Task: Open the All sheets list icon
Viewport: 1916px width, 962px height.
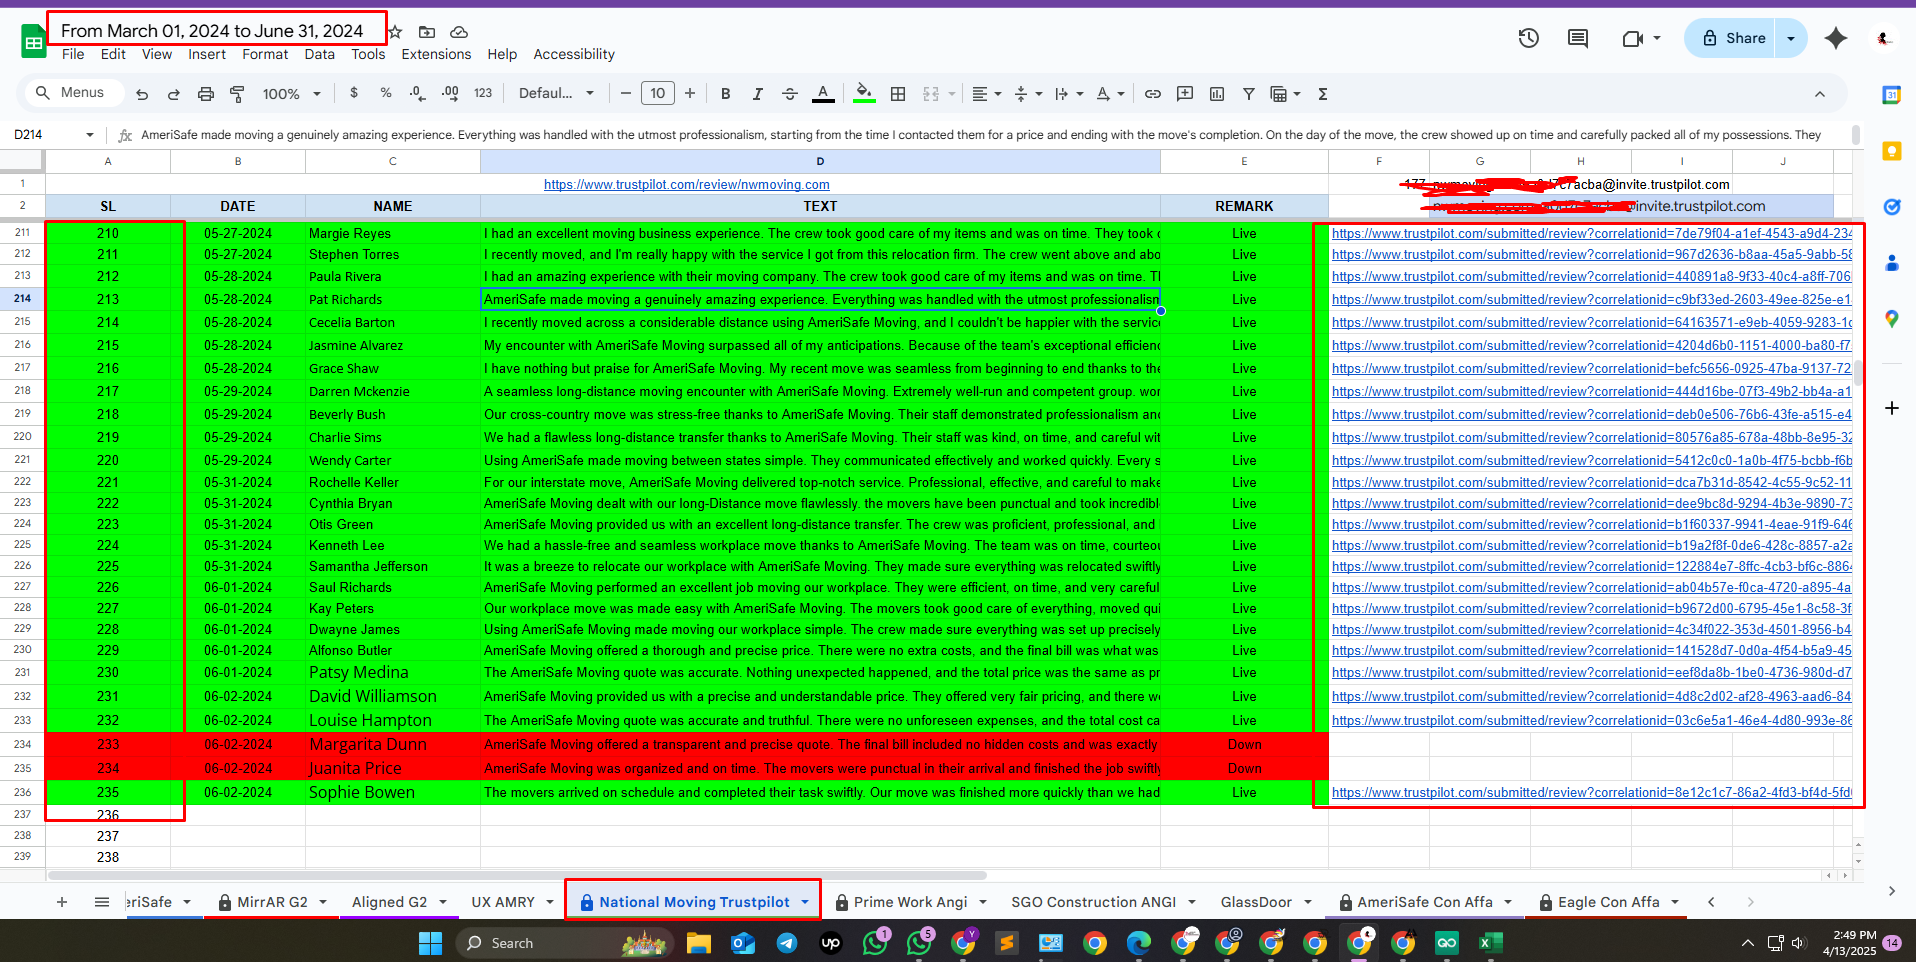Action: tap(102, 902)
